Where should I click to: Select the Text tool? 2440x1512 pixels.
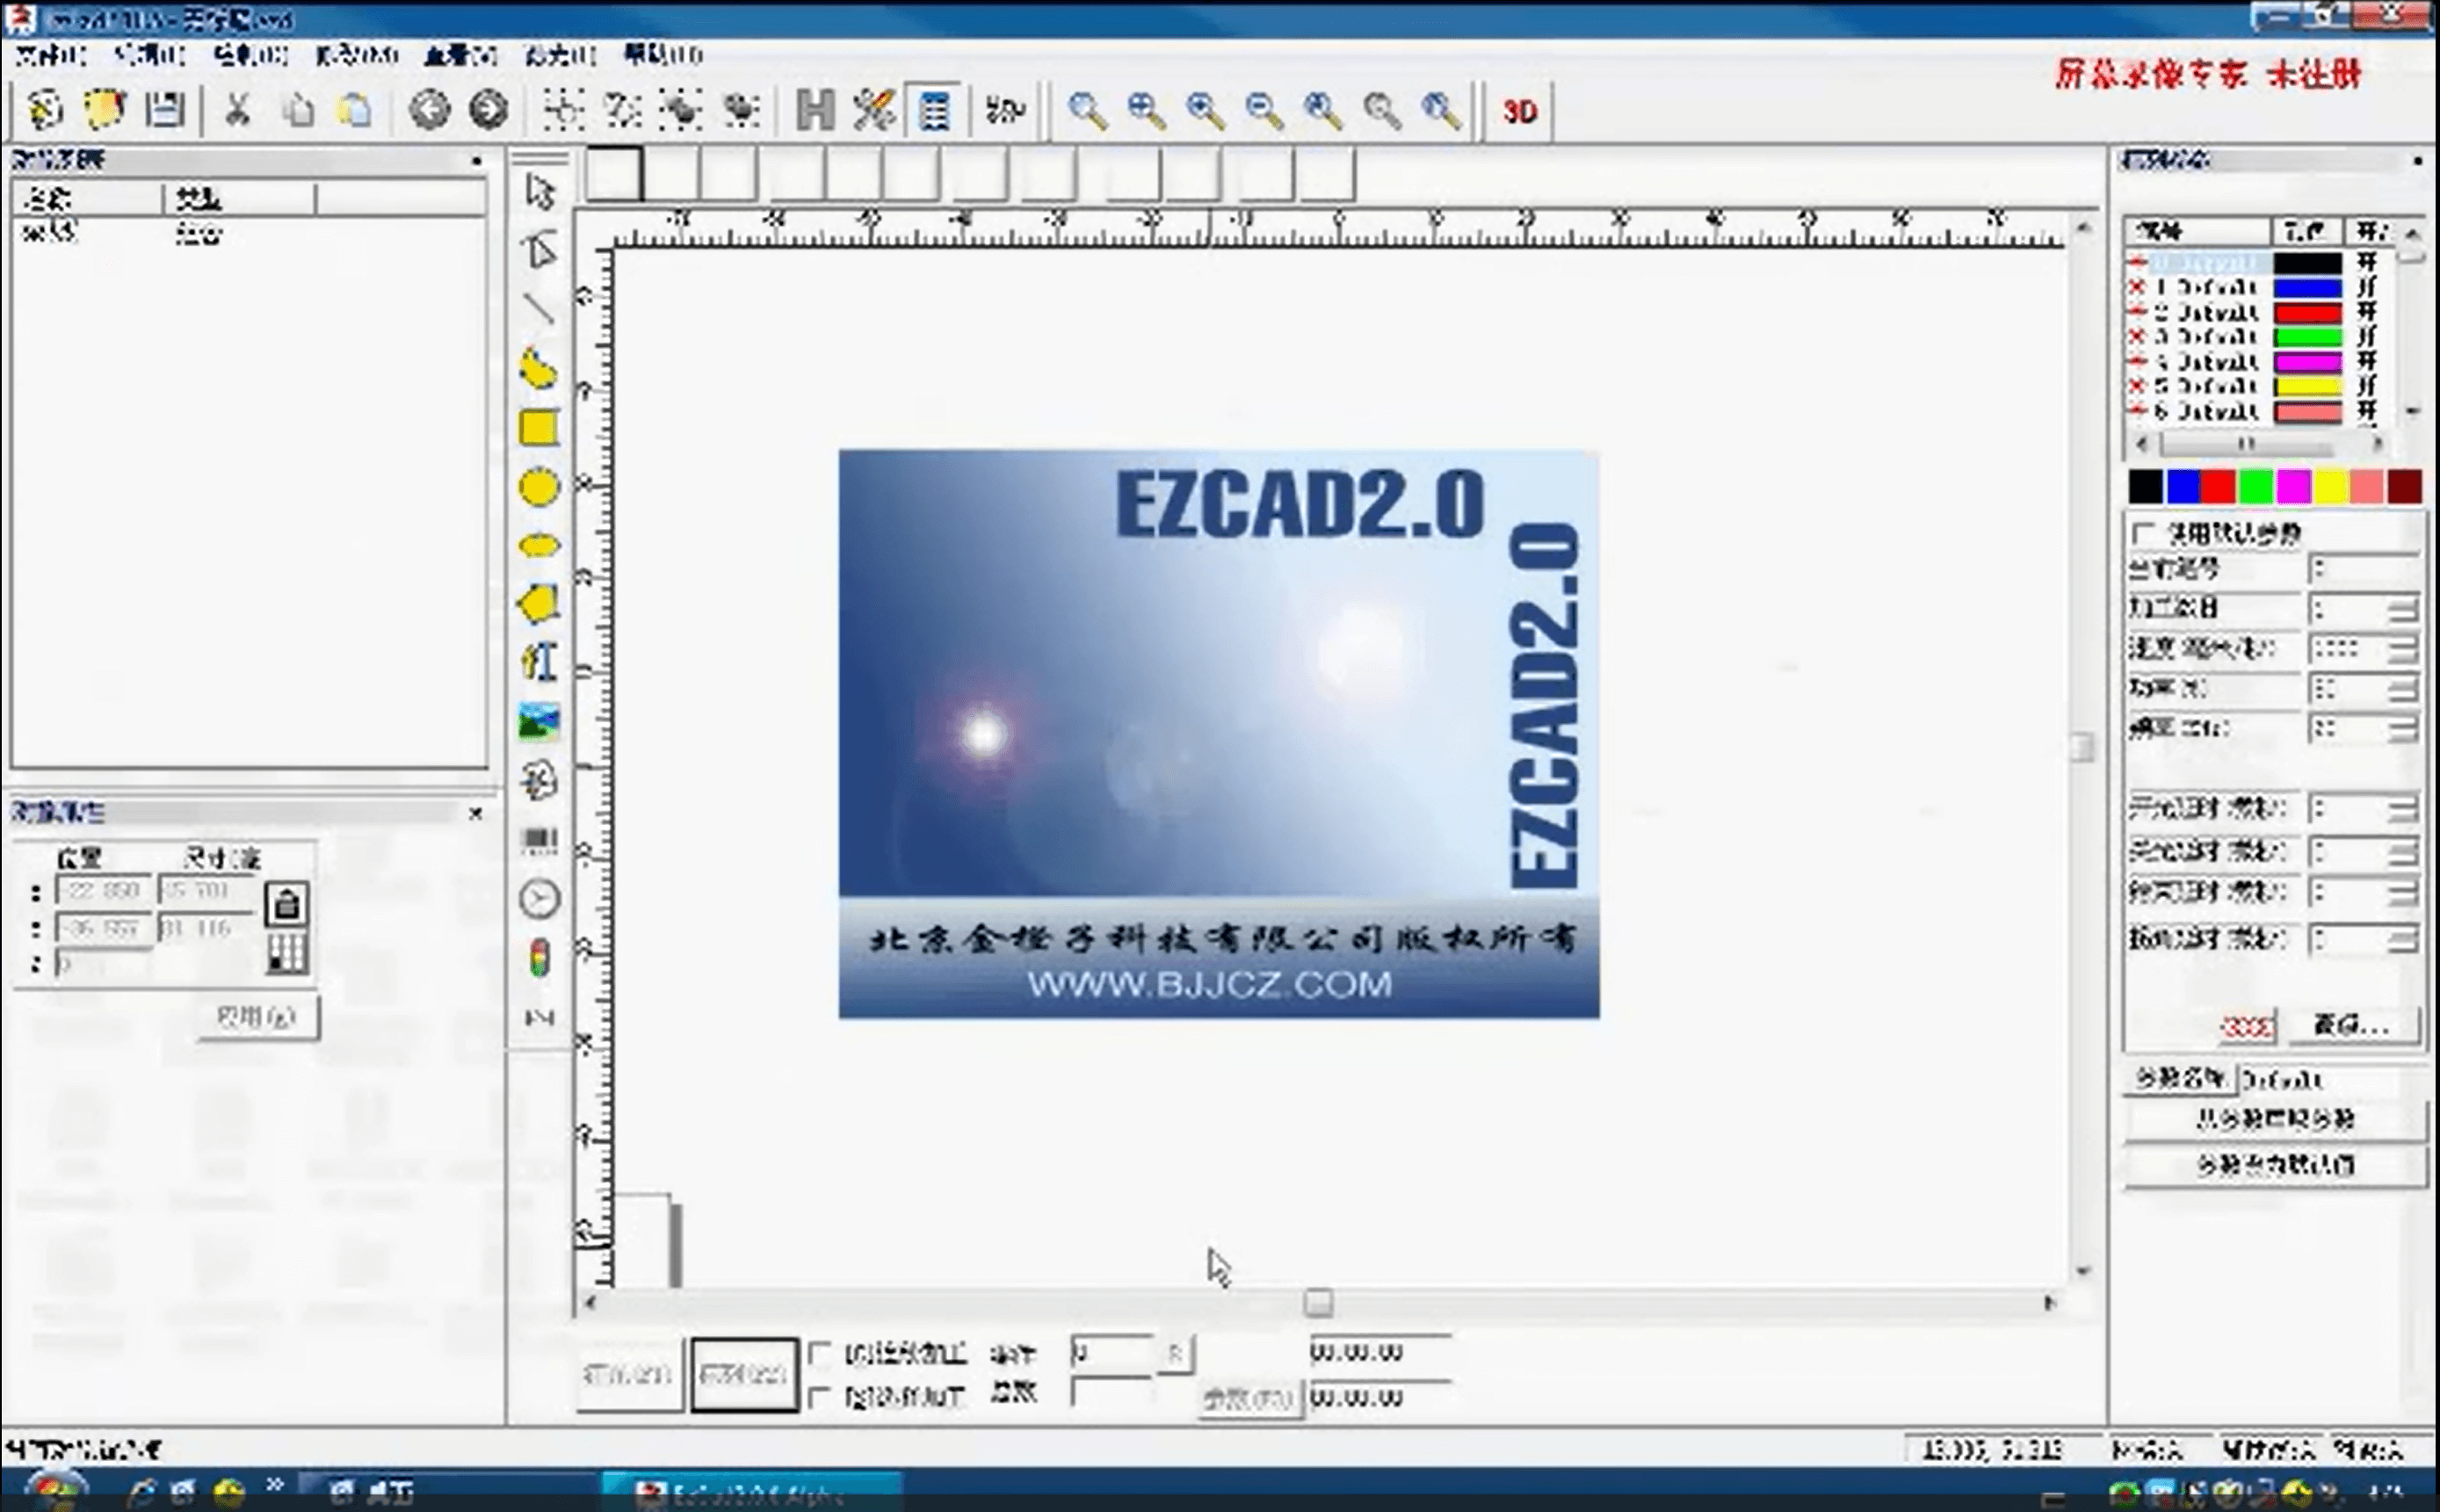540,662
